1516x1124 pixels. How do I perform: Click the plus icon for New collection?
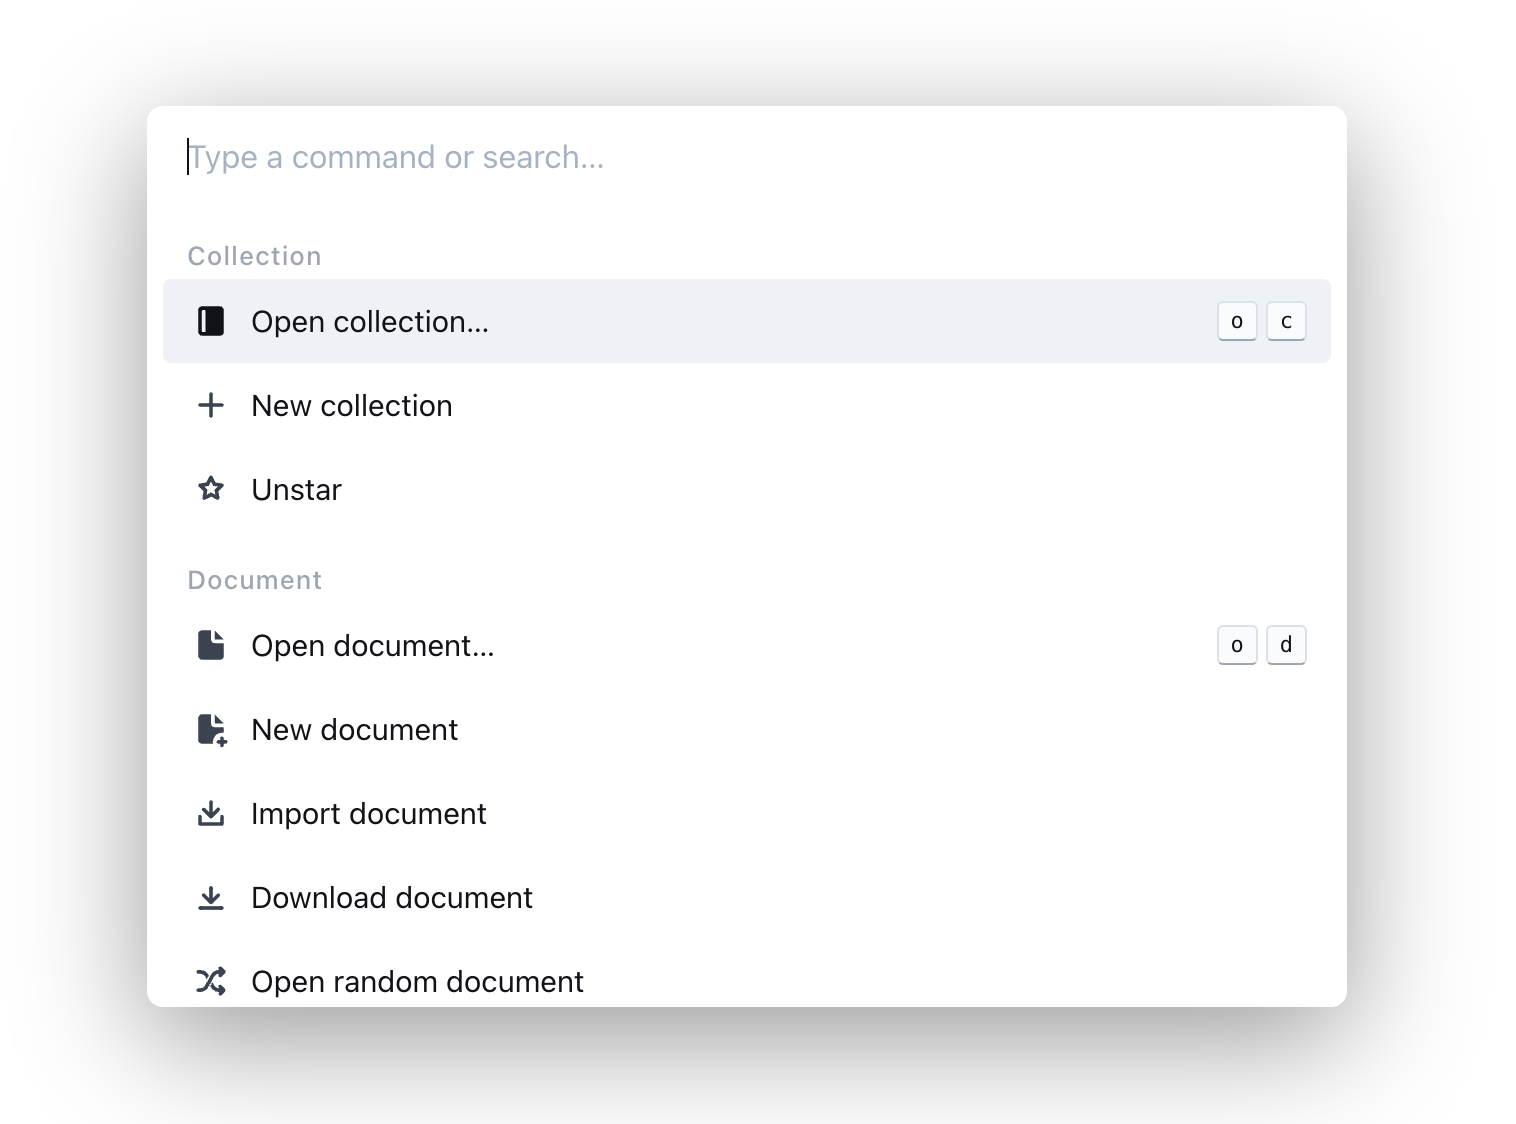pos(211,405)
